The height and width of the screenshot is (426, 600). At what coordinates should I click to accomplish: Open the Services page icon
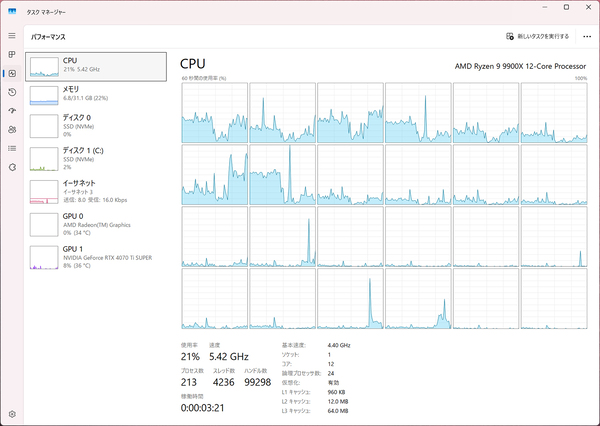tap(12, 167)
